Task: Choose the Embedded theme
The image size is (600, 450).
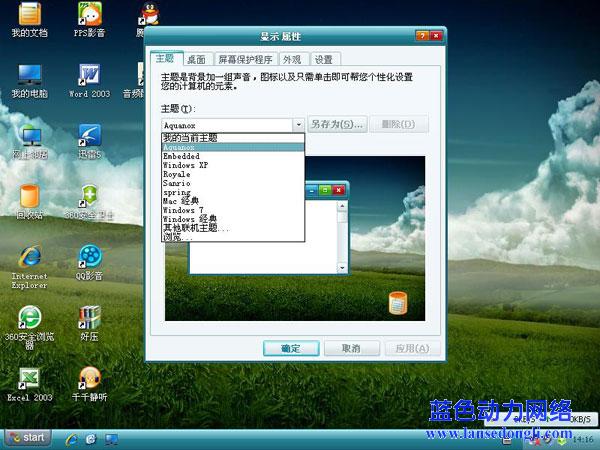Action: pos(233,156)
